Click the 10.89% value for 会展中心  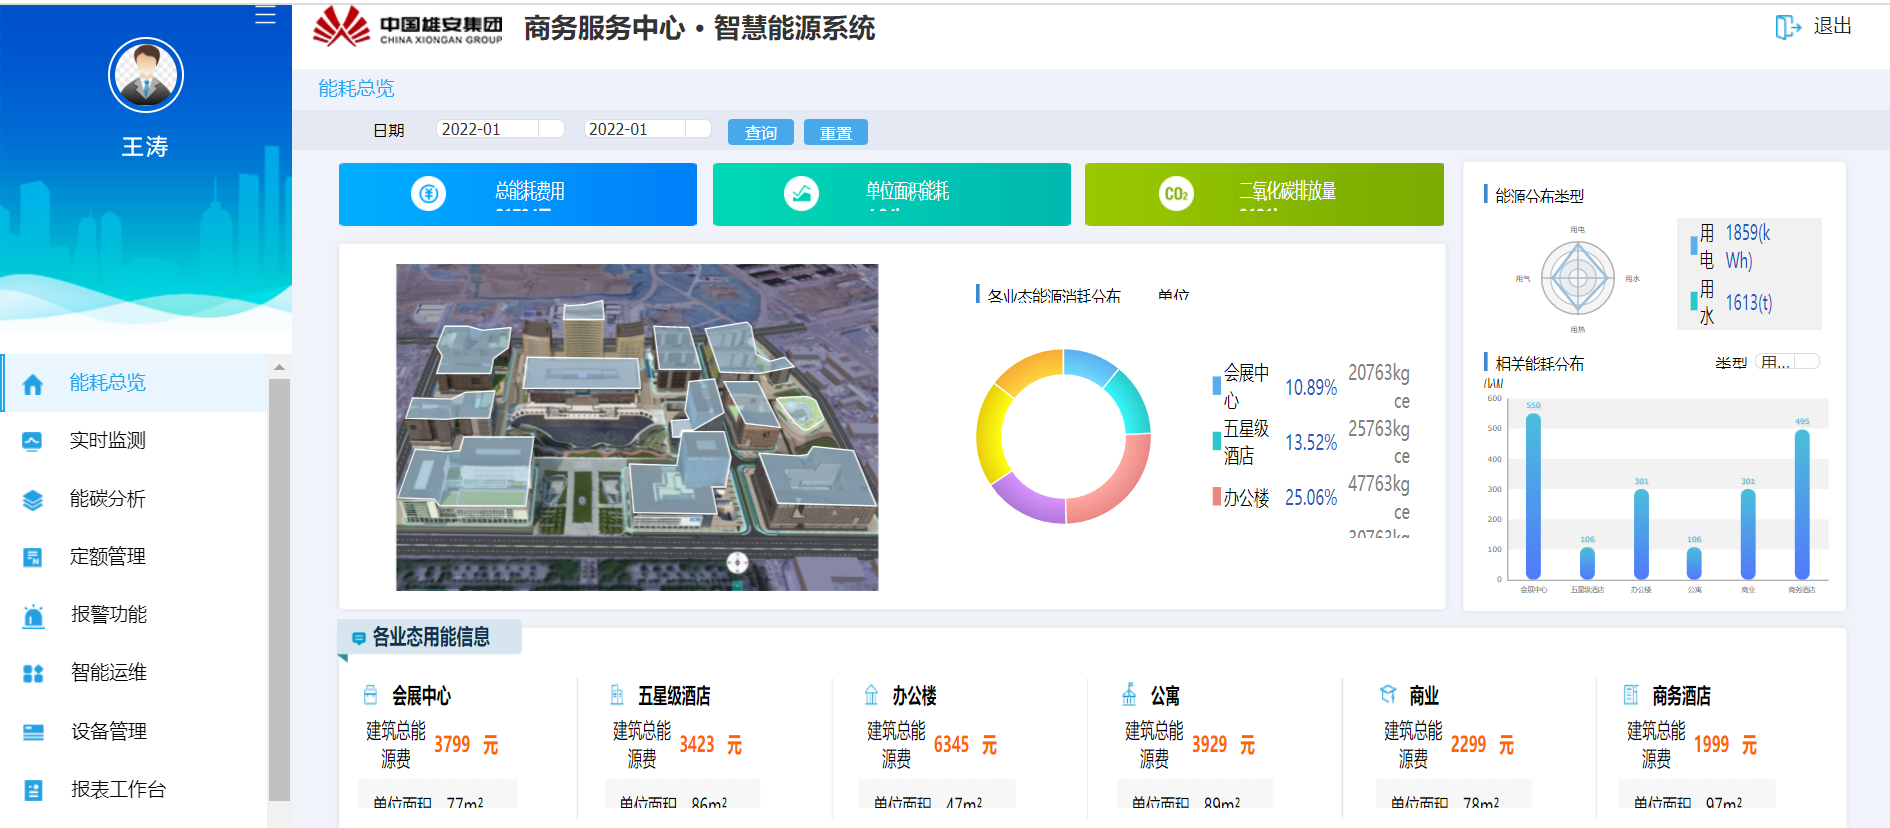[x=1311, y=387]
